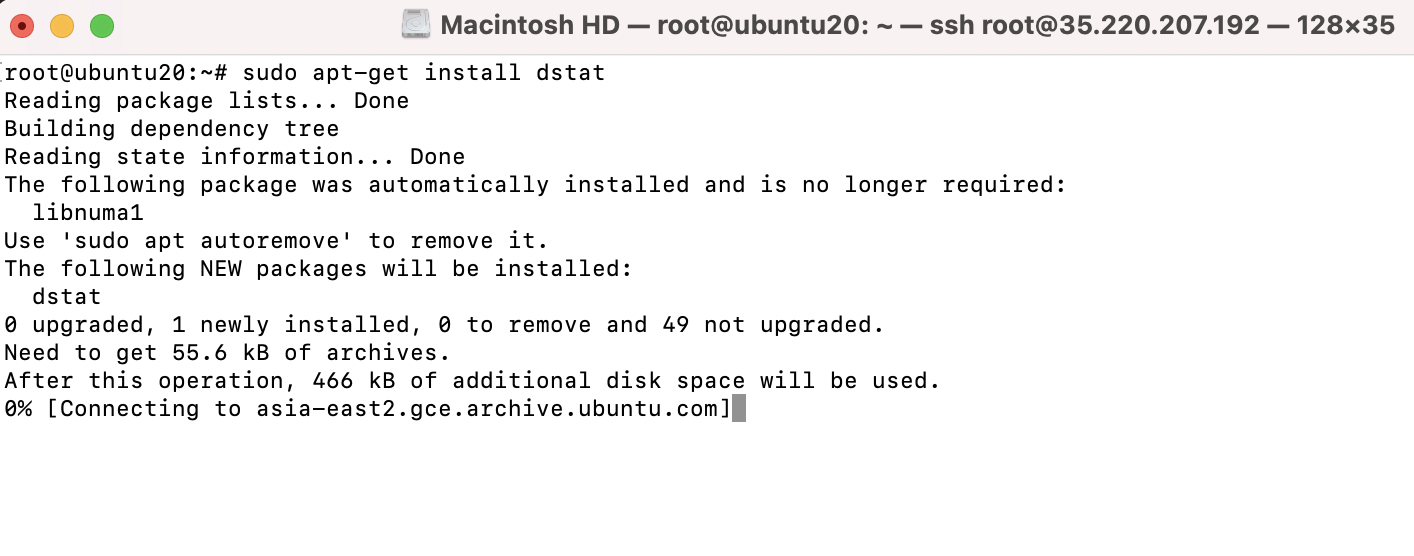Click the empty terminal area below the output
The height and width of the screenshot is (556, 1414).
click(707, 490)
